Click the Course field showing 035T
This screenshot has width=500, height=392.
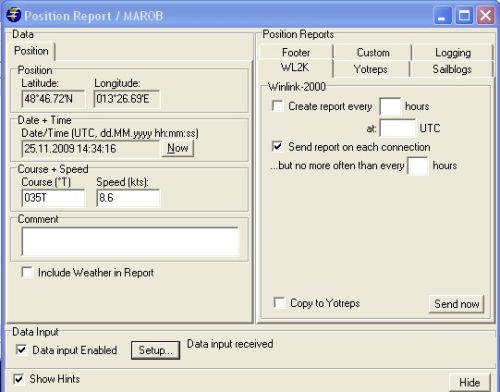coord(53,198)
